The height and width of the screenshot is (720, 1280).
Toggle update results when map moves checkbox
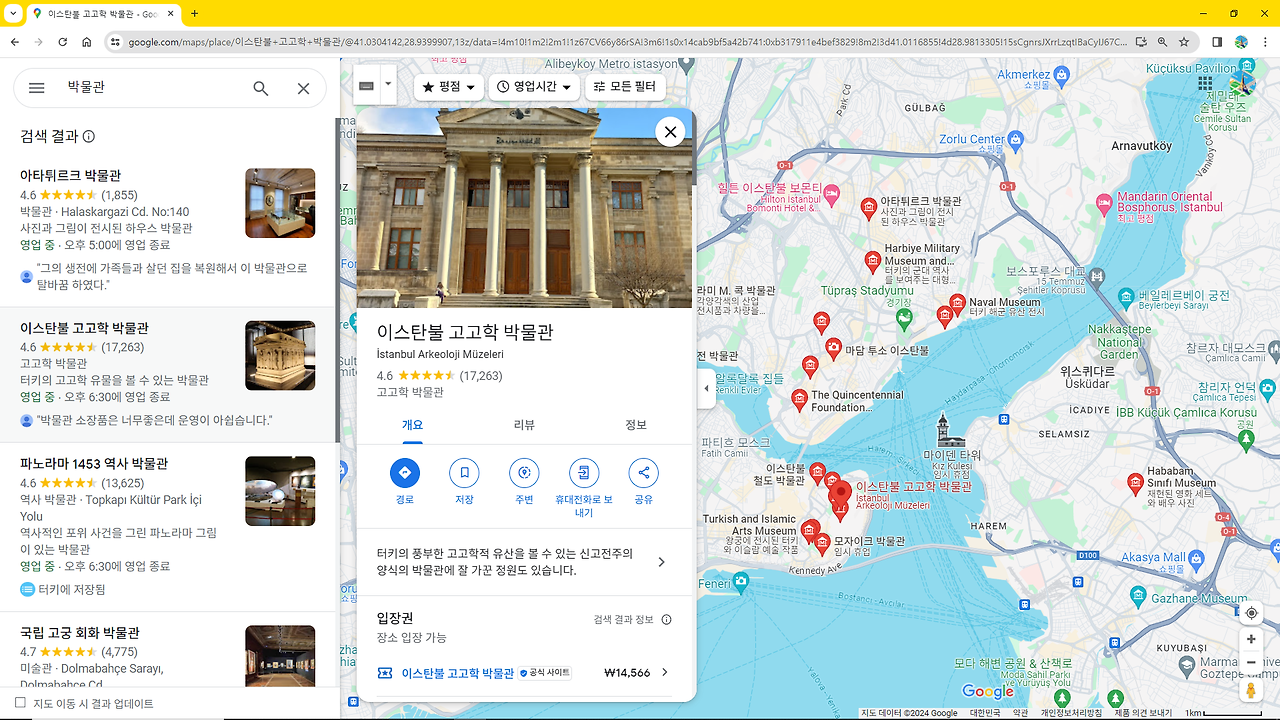(x=20, y=703)
